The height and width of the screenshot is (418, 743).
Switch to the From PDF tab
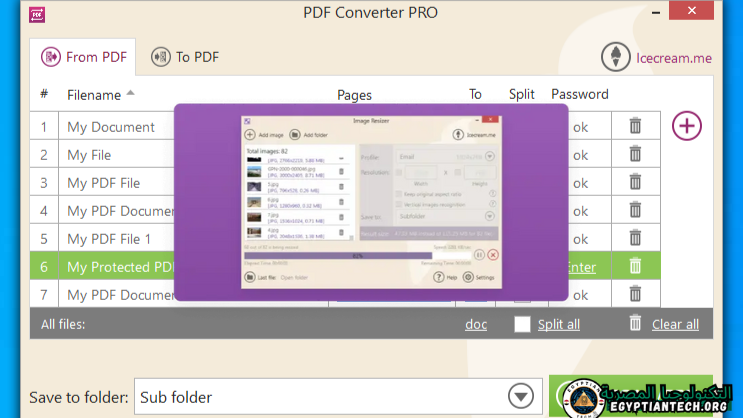[x=84, y=57]
